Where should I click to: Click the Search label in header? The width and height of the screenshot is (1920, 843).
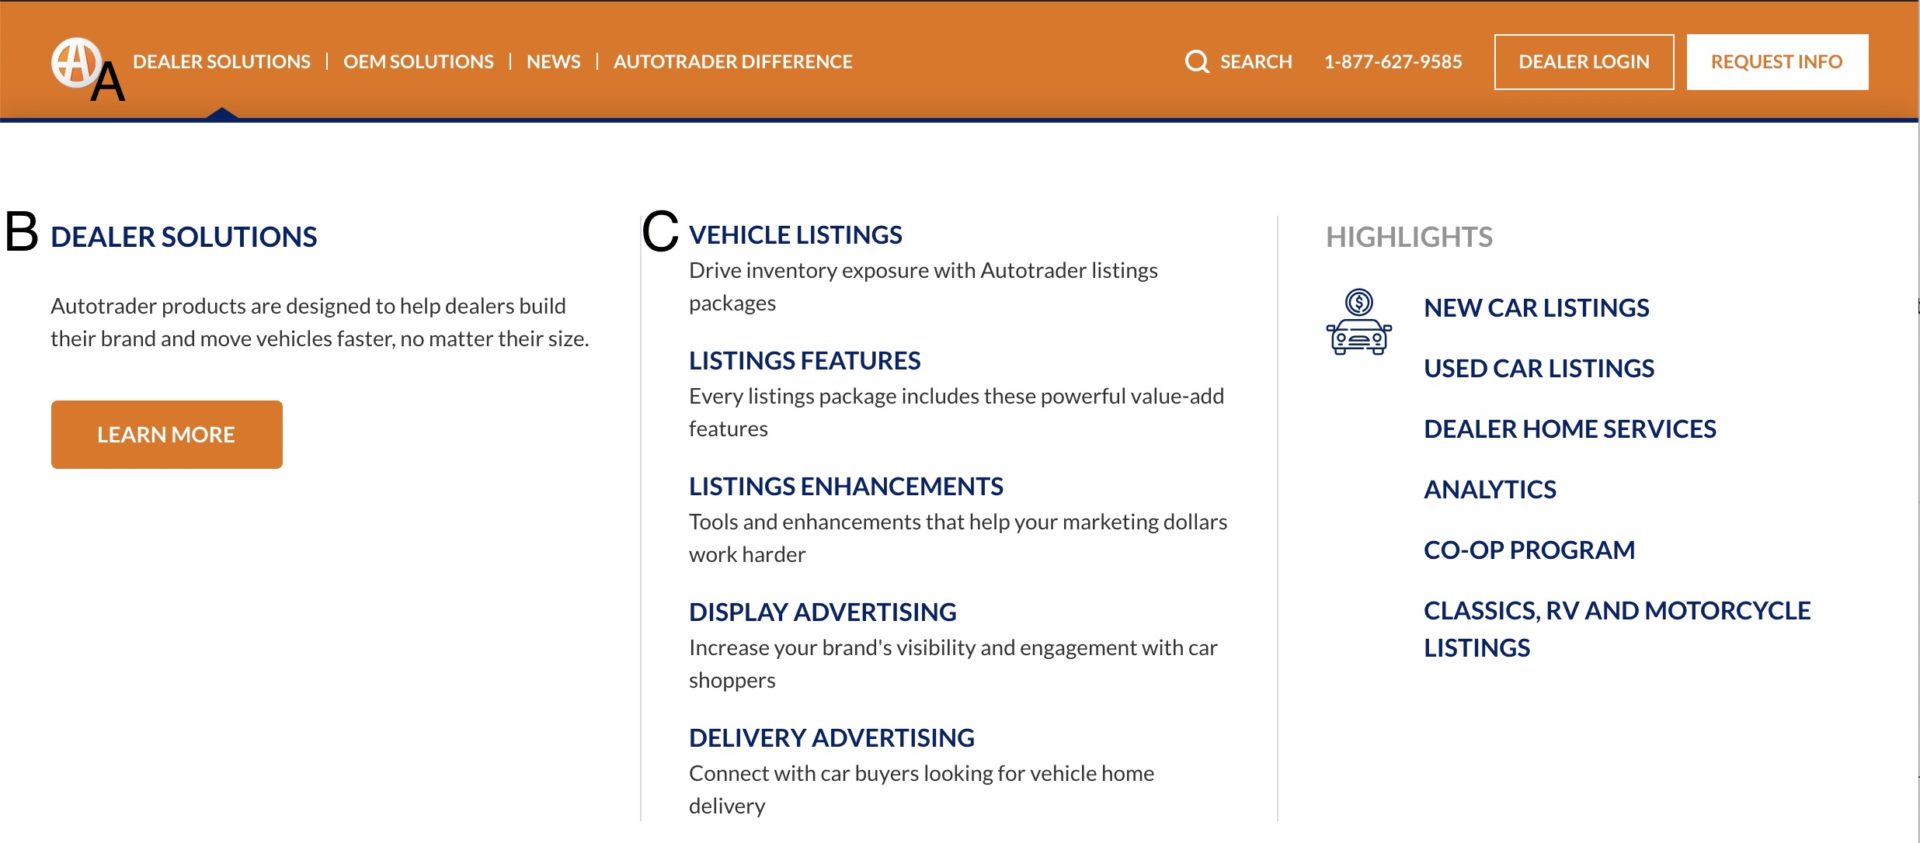point(1256,62)
